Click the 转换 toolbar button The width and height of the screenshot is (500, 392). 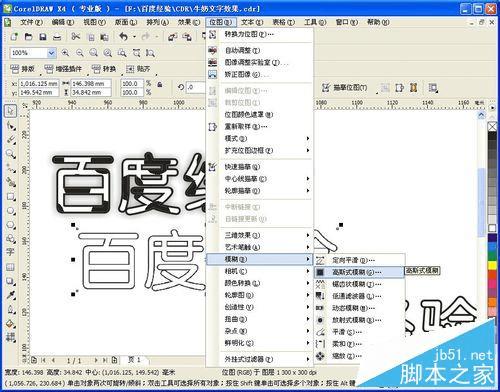coord(104,69)
